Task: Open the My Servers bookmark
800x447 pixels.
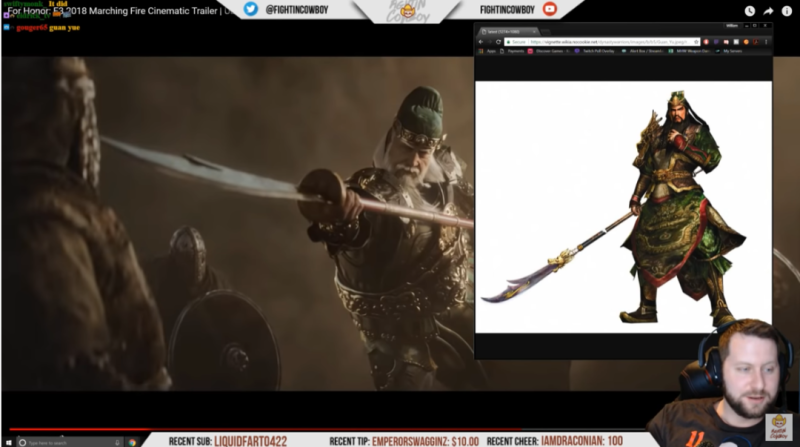Action: pyautogui.click(x=729, y=51)
